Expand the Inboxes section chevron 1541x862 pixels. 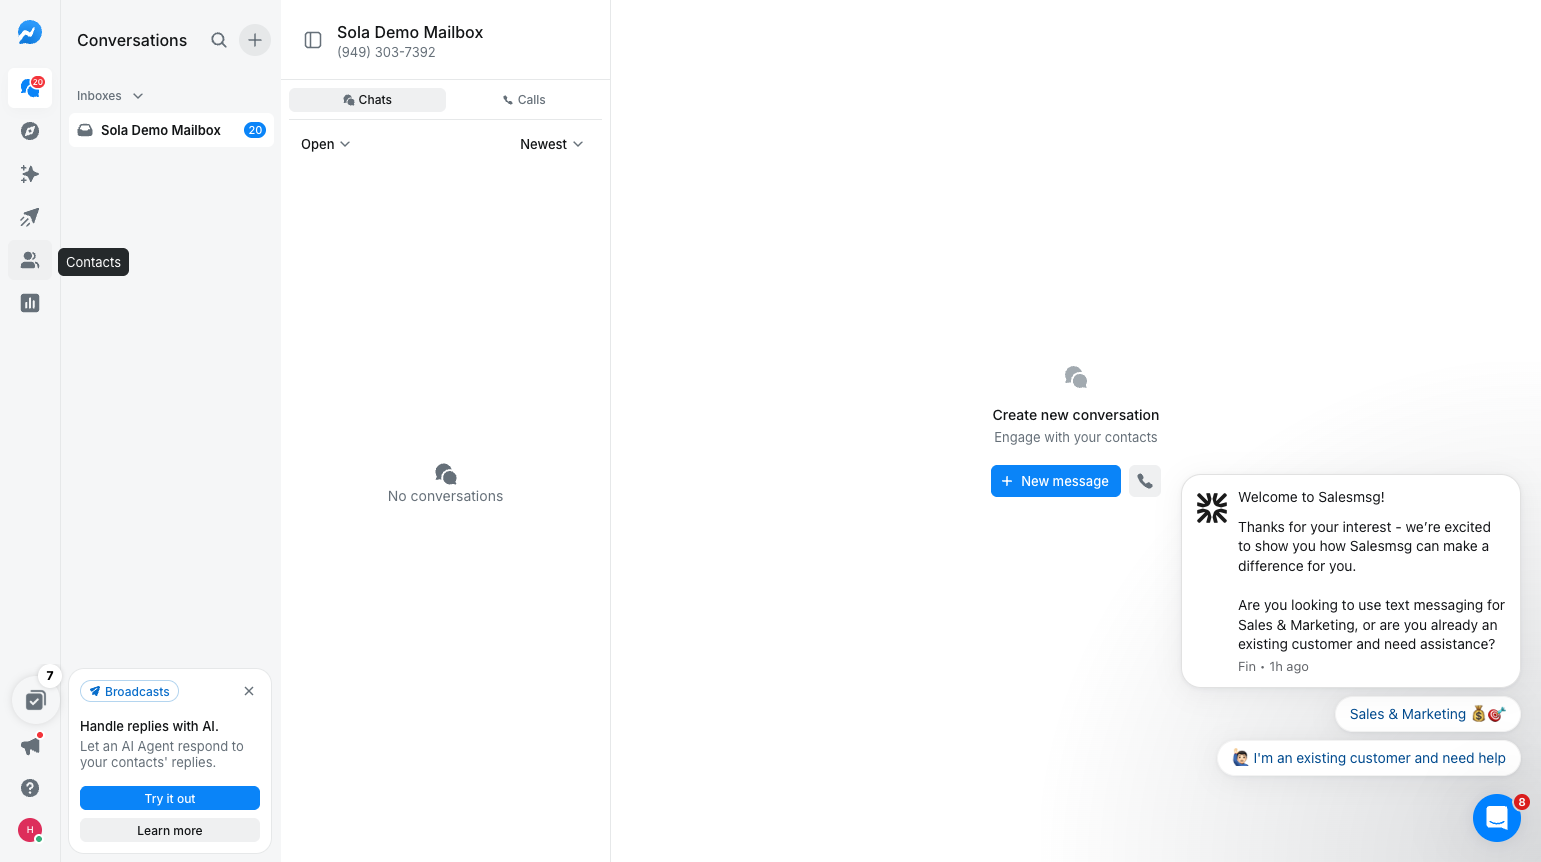coord(138,96)
